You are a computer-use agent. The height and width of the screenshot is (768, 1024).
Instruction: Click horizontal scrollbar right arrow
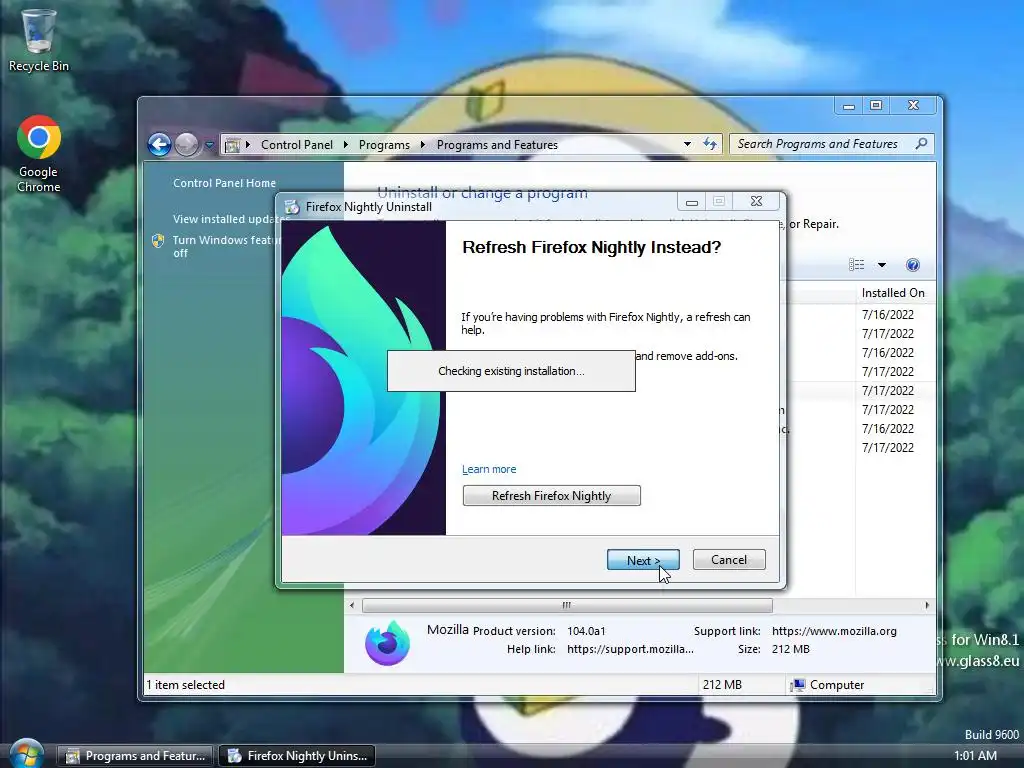click(x=927, y=605)
